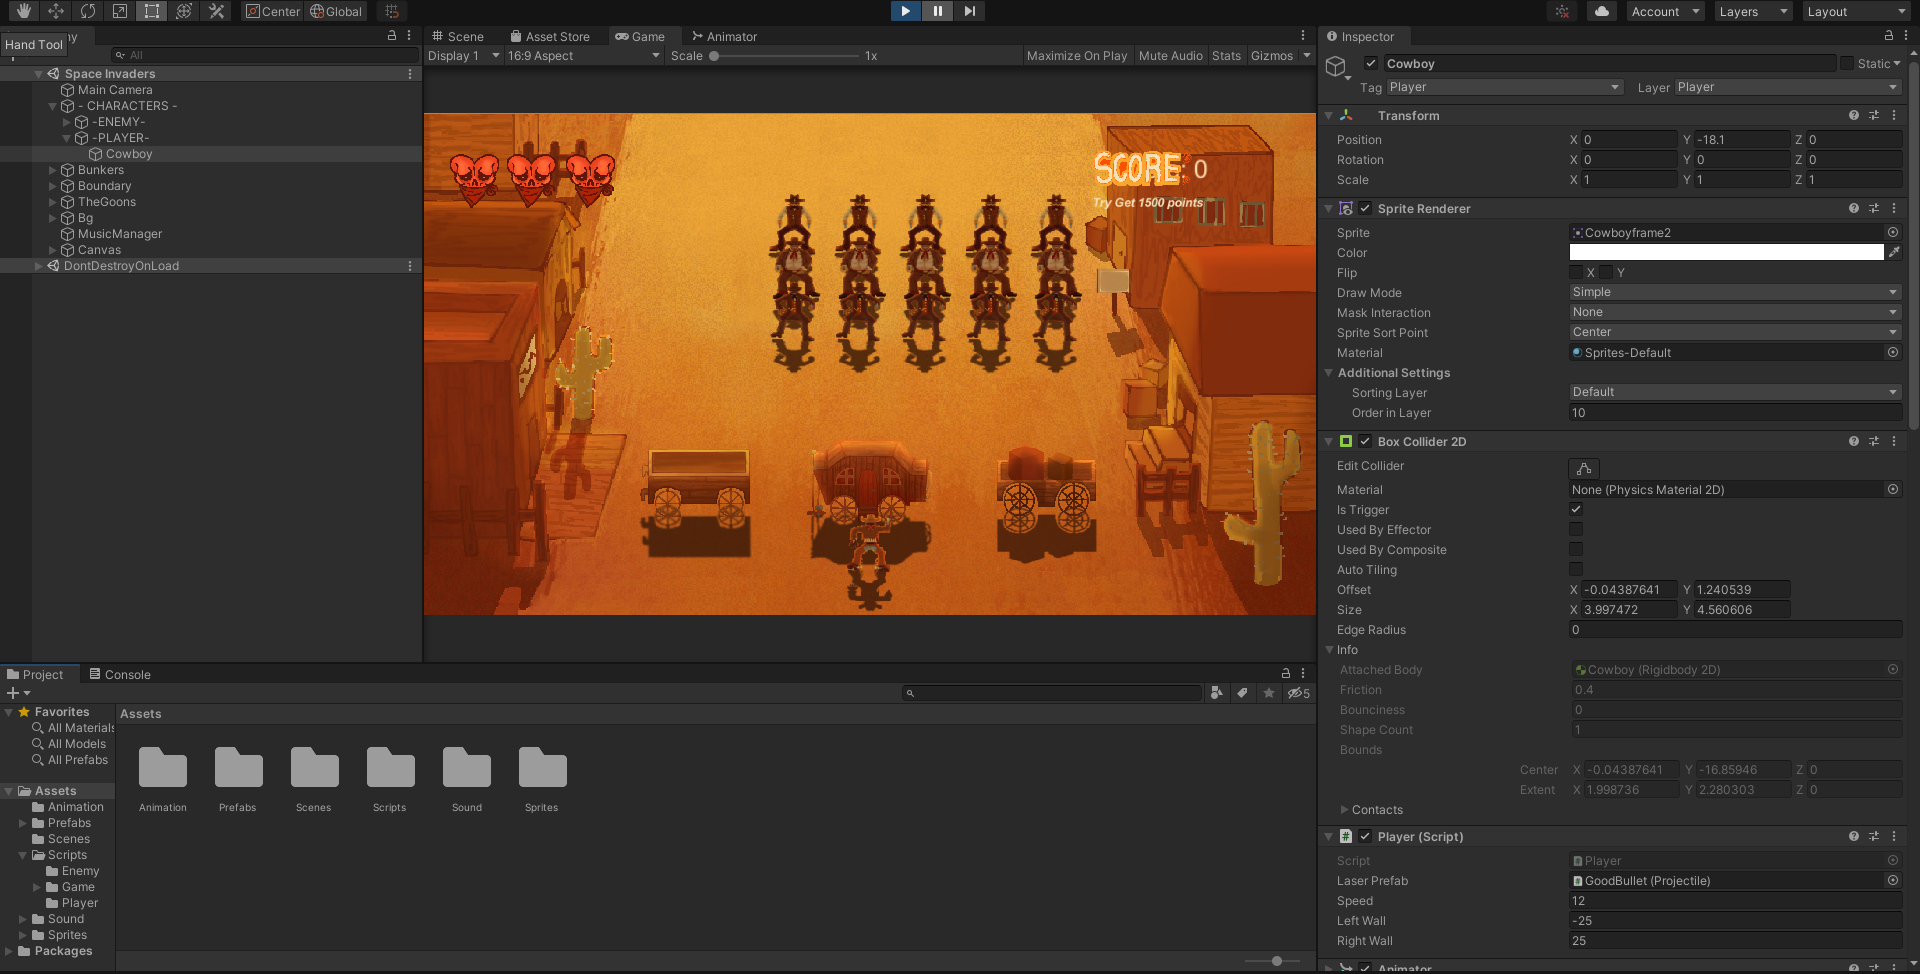Viewport: 1920px width, 974px height.
Task: Enable Used By Effector checkbox
Action: [x=1576, y=529]
